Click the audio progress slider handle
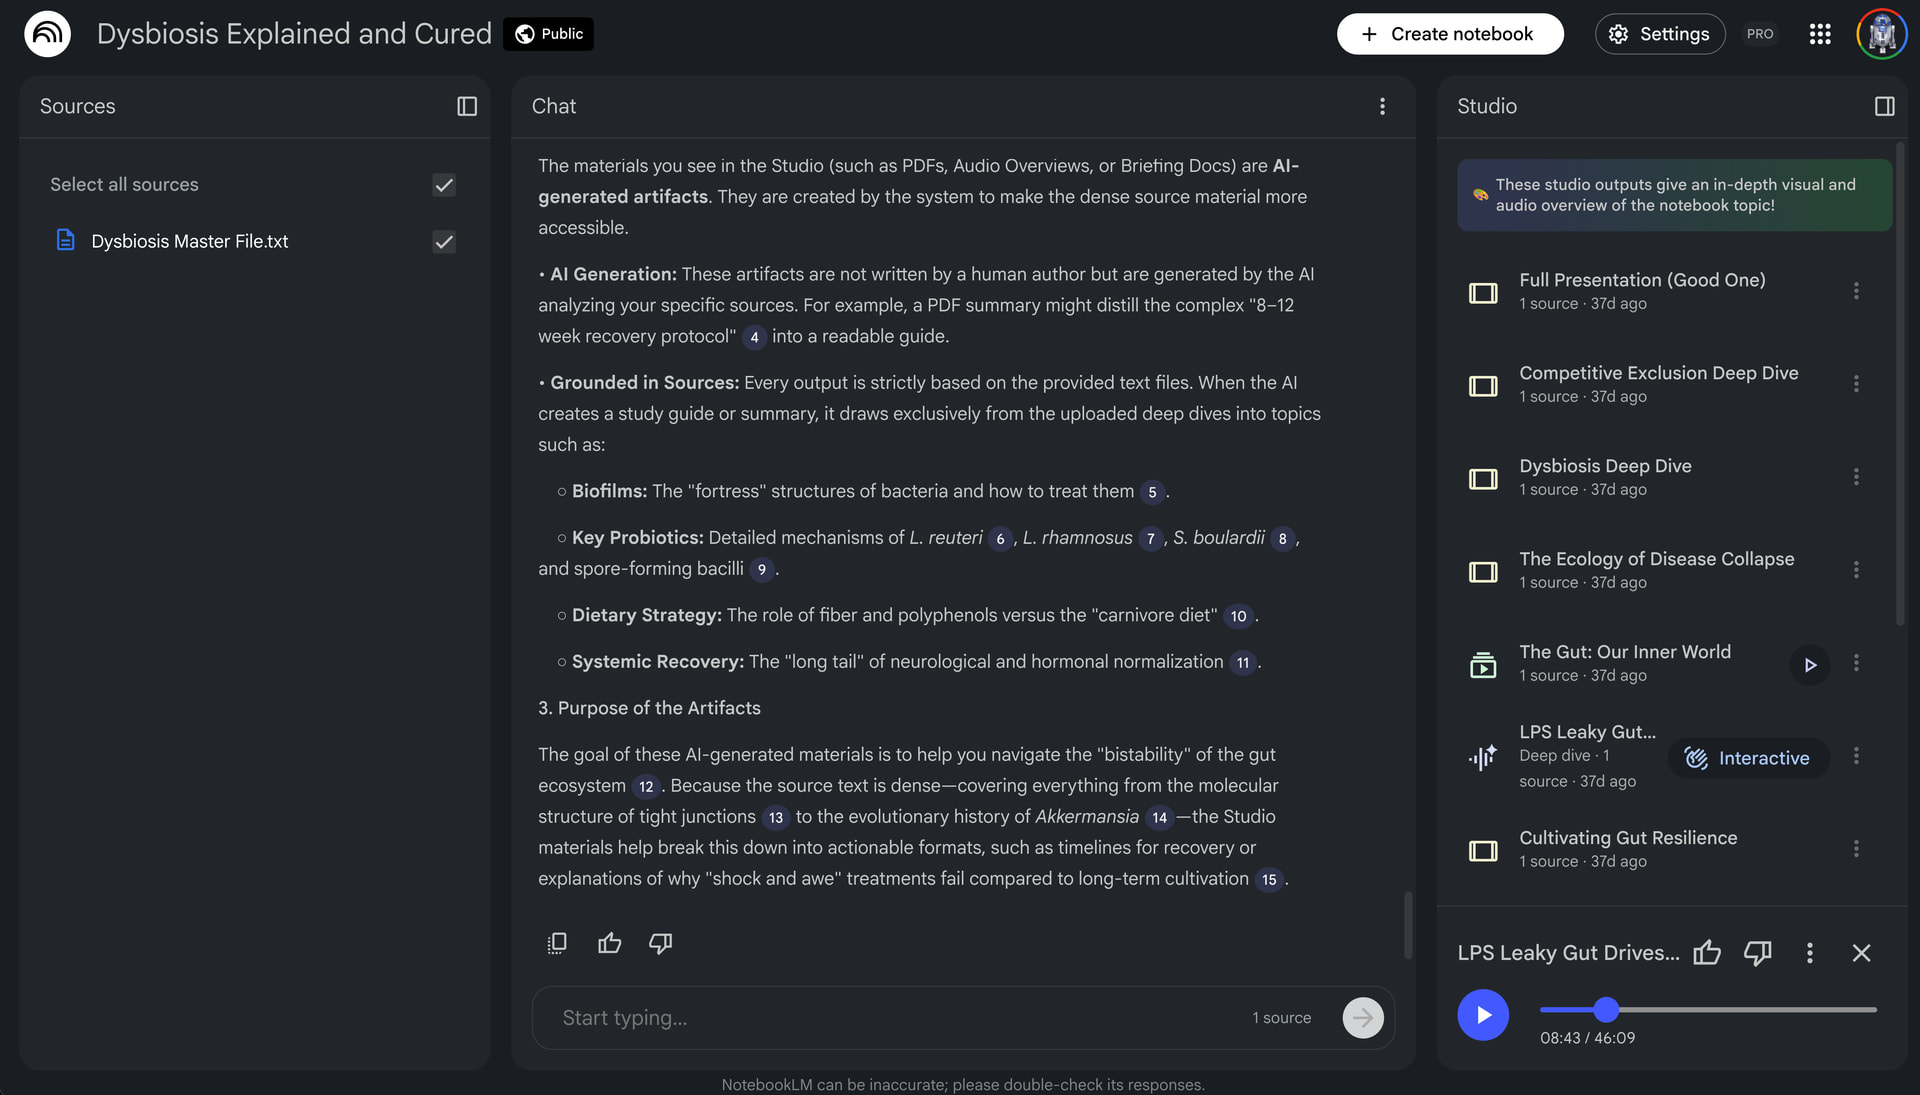This screenshot has width=1920, height=1095. 1606,1010
